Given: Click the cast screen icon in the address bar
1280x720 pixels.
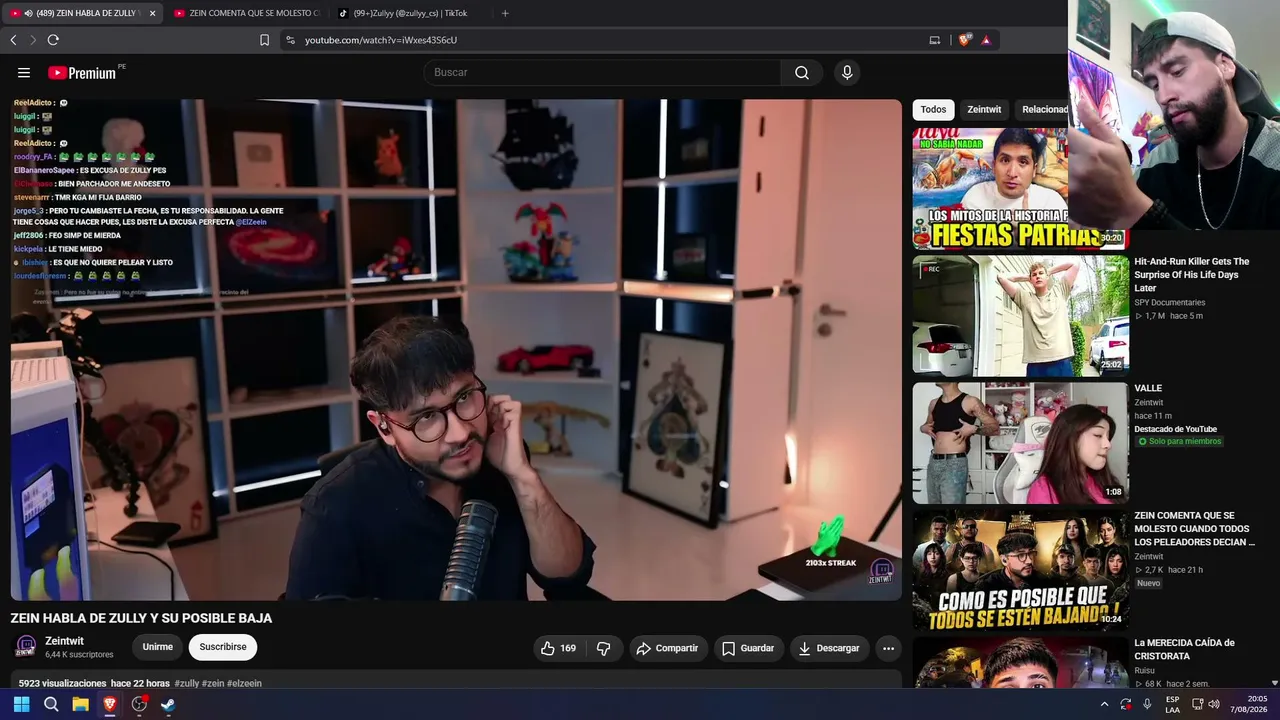Looking at the screenshot, I should point(935,40).
